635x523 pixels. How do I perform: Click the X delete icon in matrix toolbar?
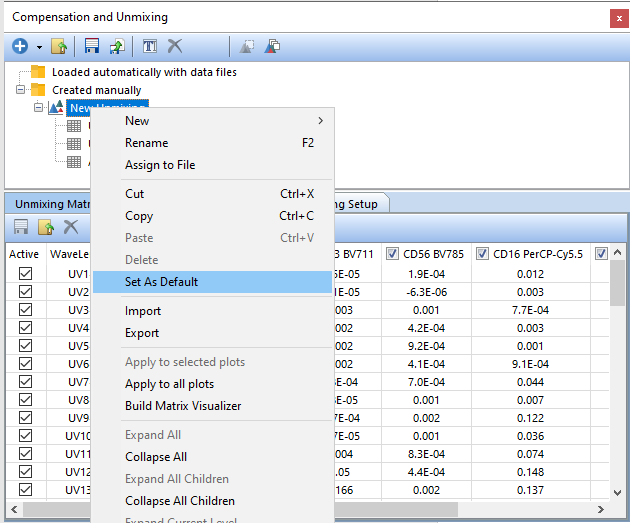71,227
